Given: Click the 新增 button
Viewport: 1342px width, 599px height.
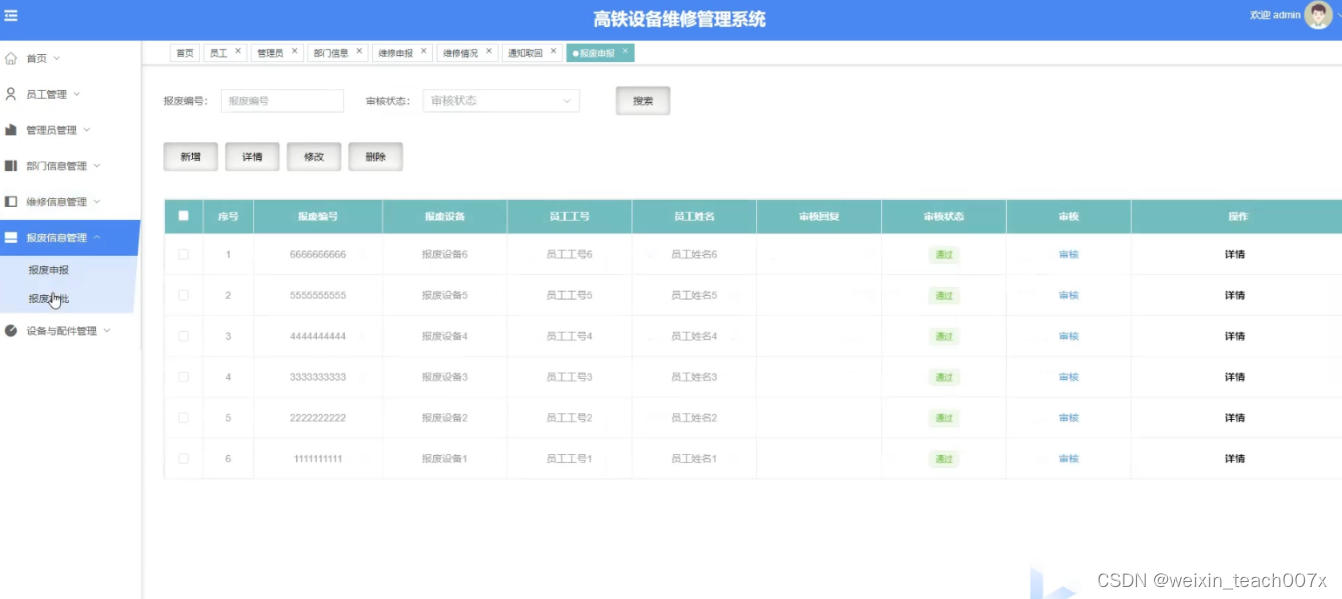Looking at the screenshot, I should [190, 157].
